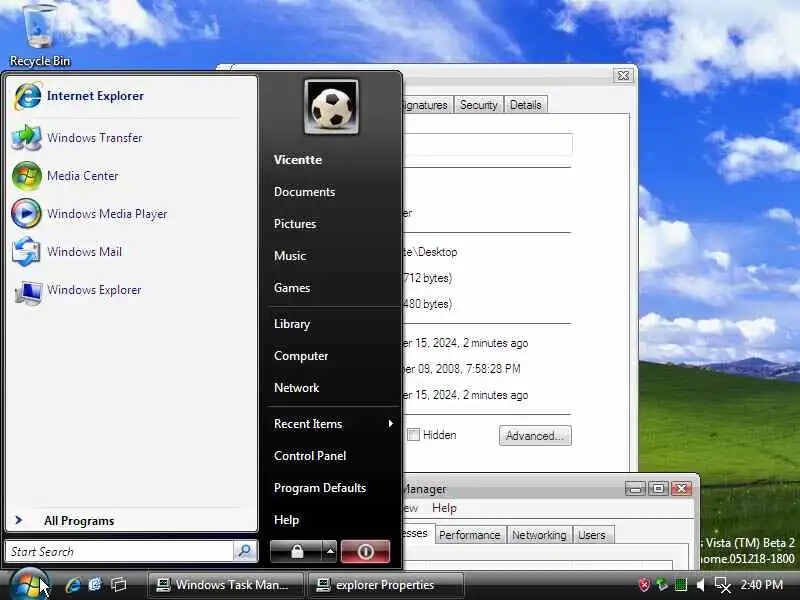This screenshot has height=600, width=800.
Task: Open Internet Explorer from Start menu
Action: (79, 96)
